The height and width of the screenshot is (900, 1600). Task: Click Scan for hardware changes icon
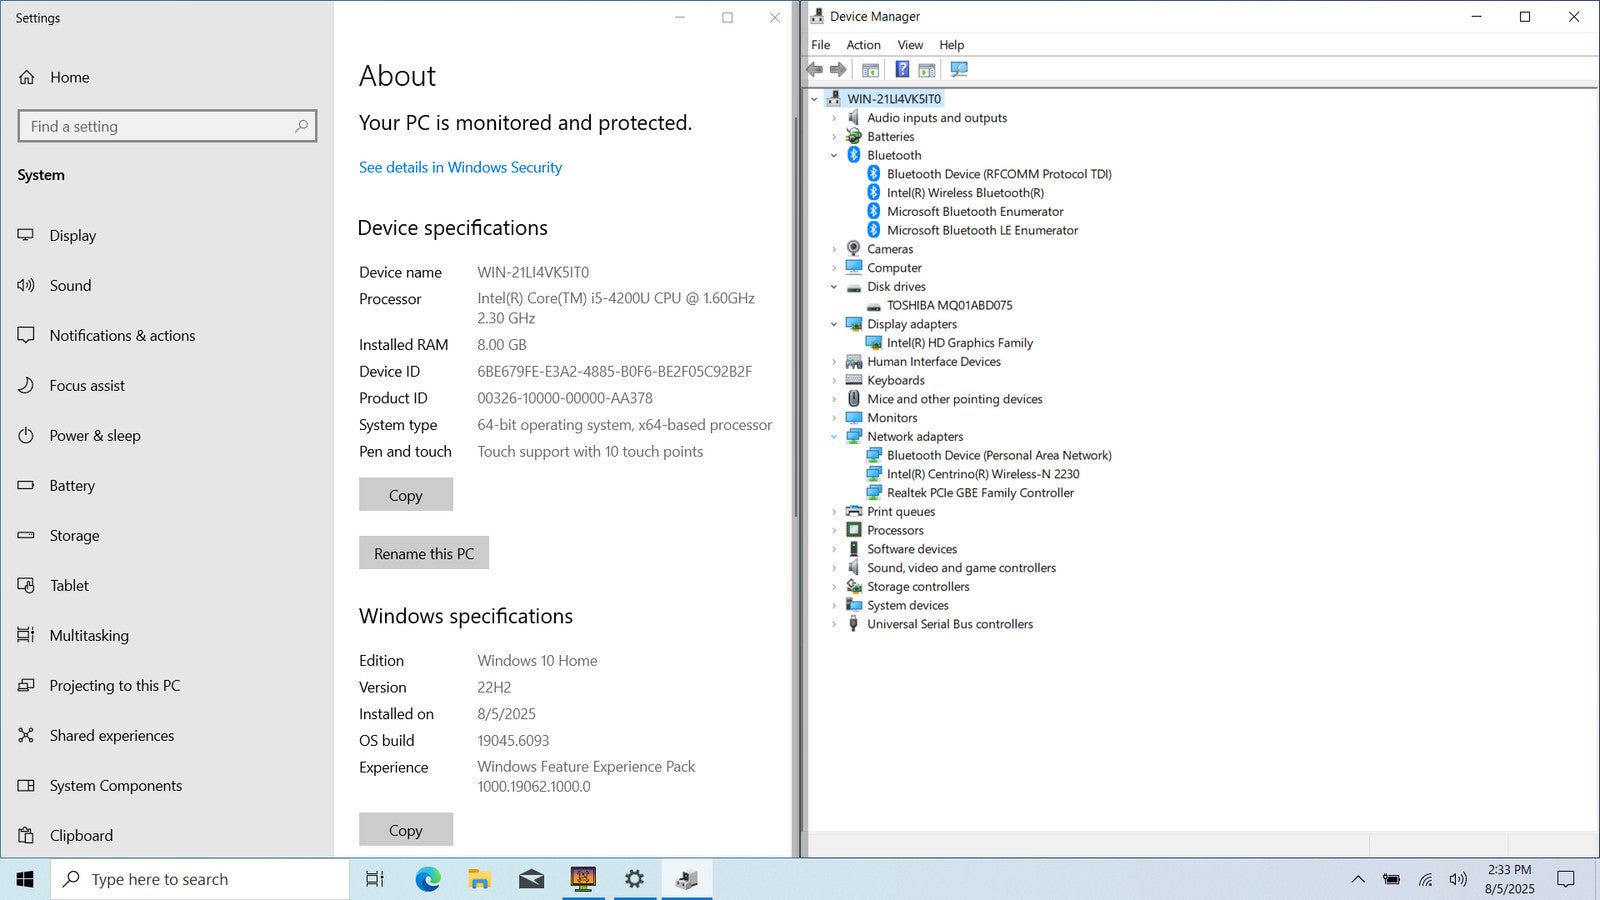click(959, 69)
